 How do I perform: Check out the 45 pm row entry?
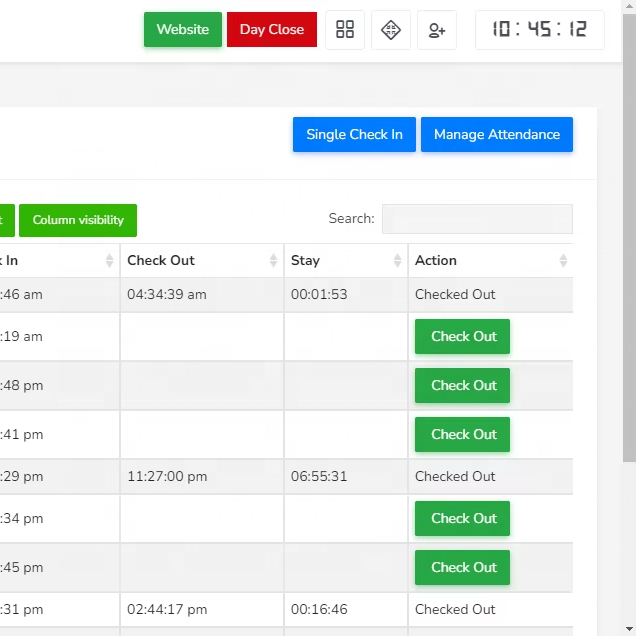click(x=462, y=568)
